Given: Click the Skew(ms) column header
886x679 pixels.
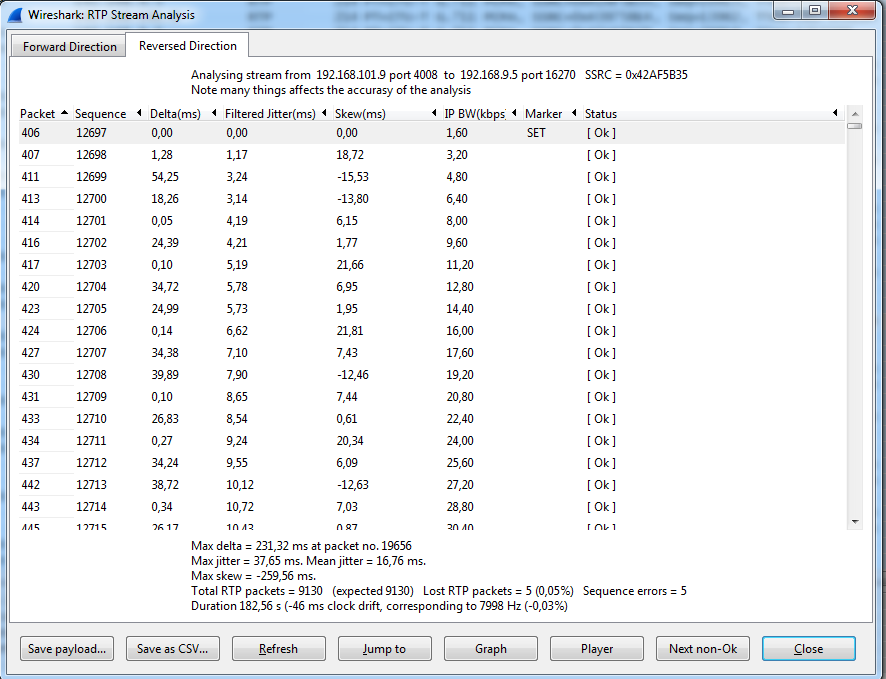Looking at the screenshot, I should (360, 114).
